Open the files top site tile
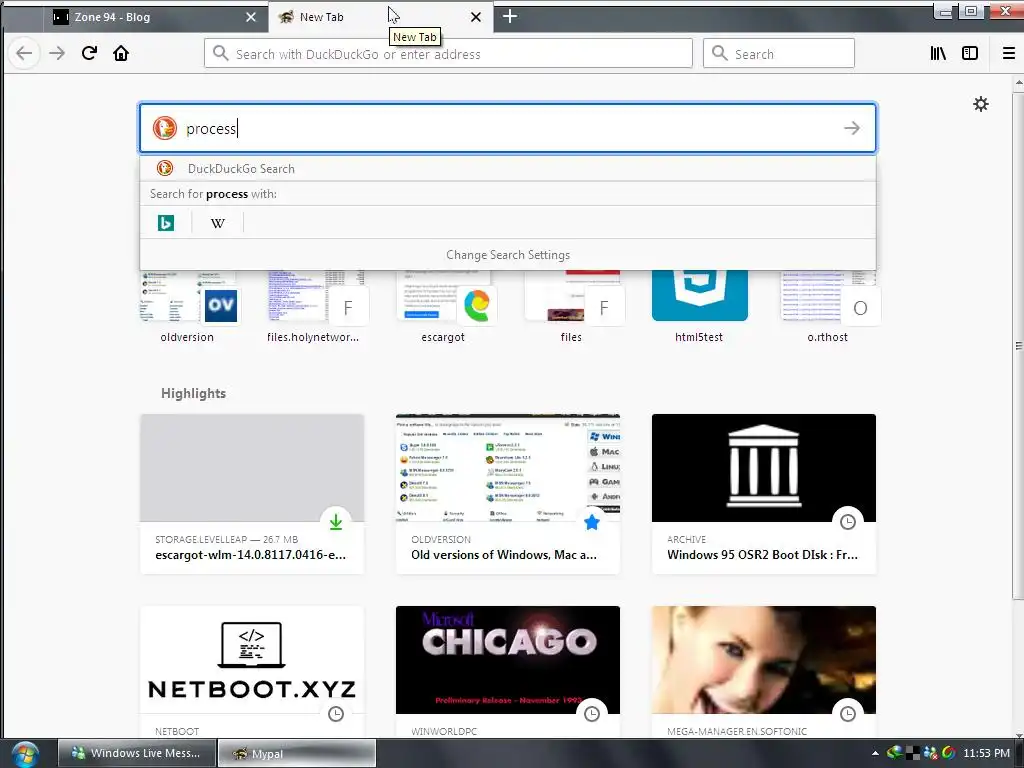 [571, 307]
